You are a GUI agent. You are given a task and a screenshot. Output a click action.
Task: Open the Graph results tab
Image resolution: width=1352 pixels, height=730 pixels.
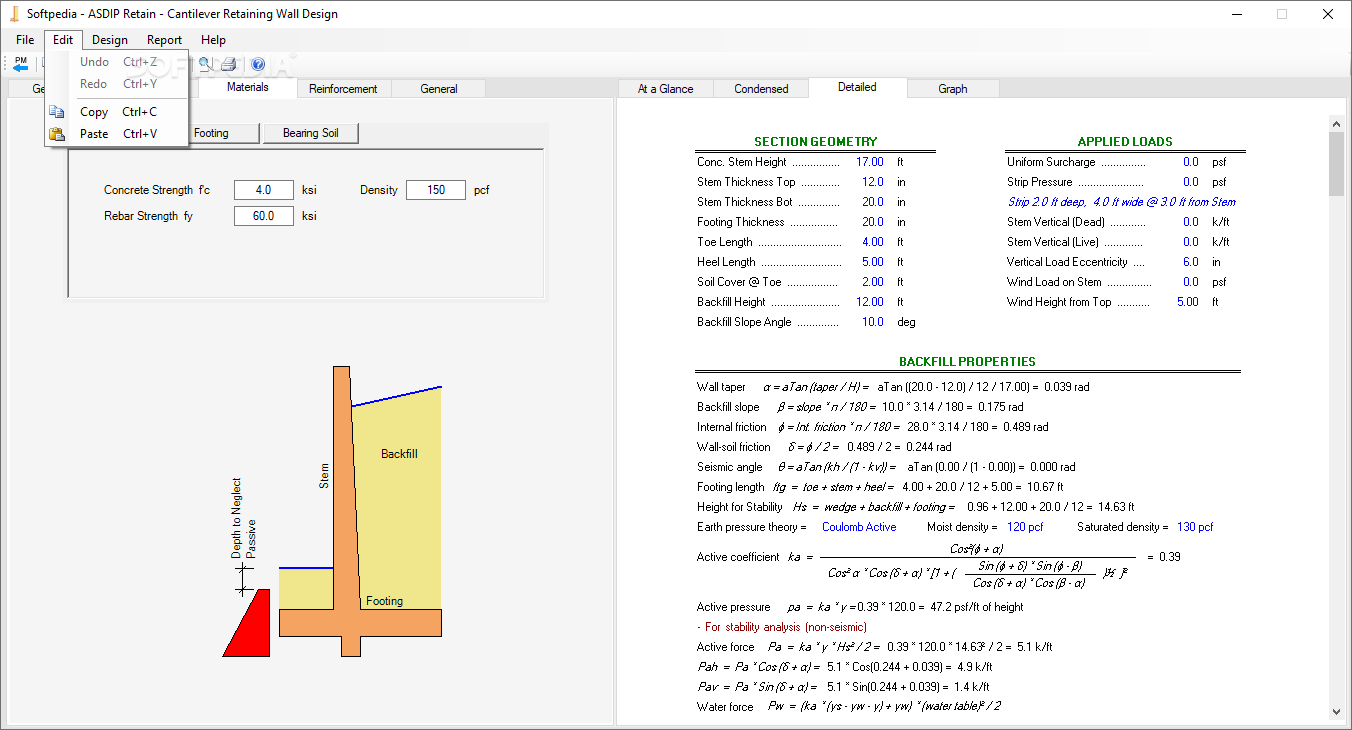pos(952,89)
